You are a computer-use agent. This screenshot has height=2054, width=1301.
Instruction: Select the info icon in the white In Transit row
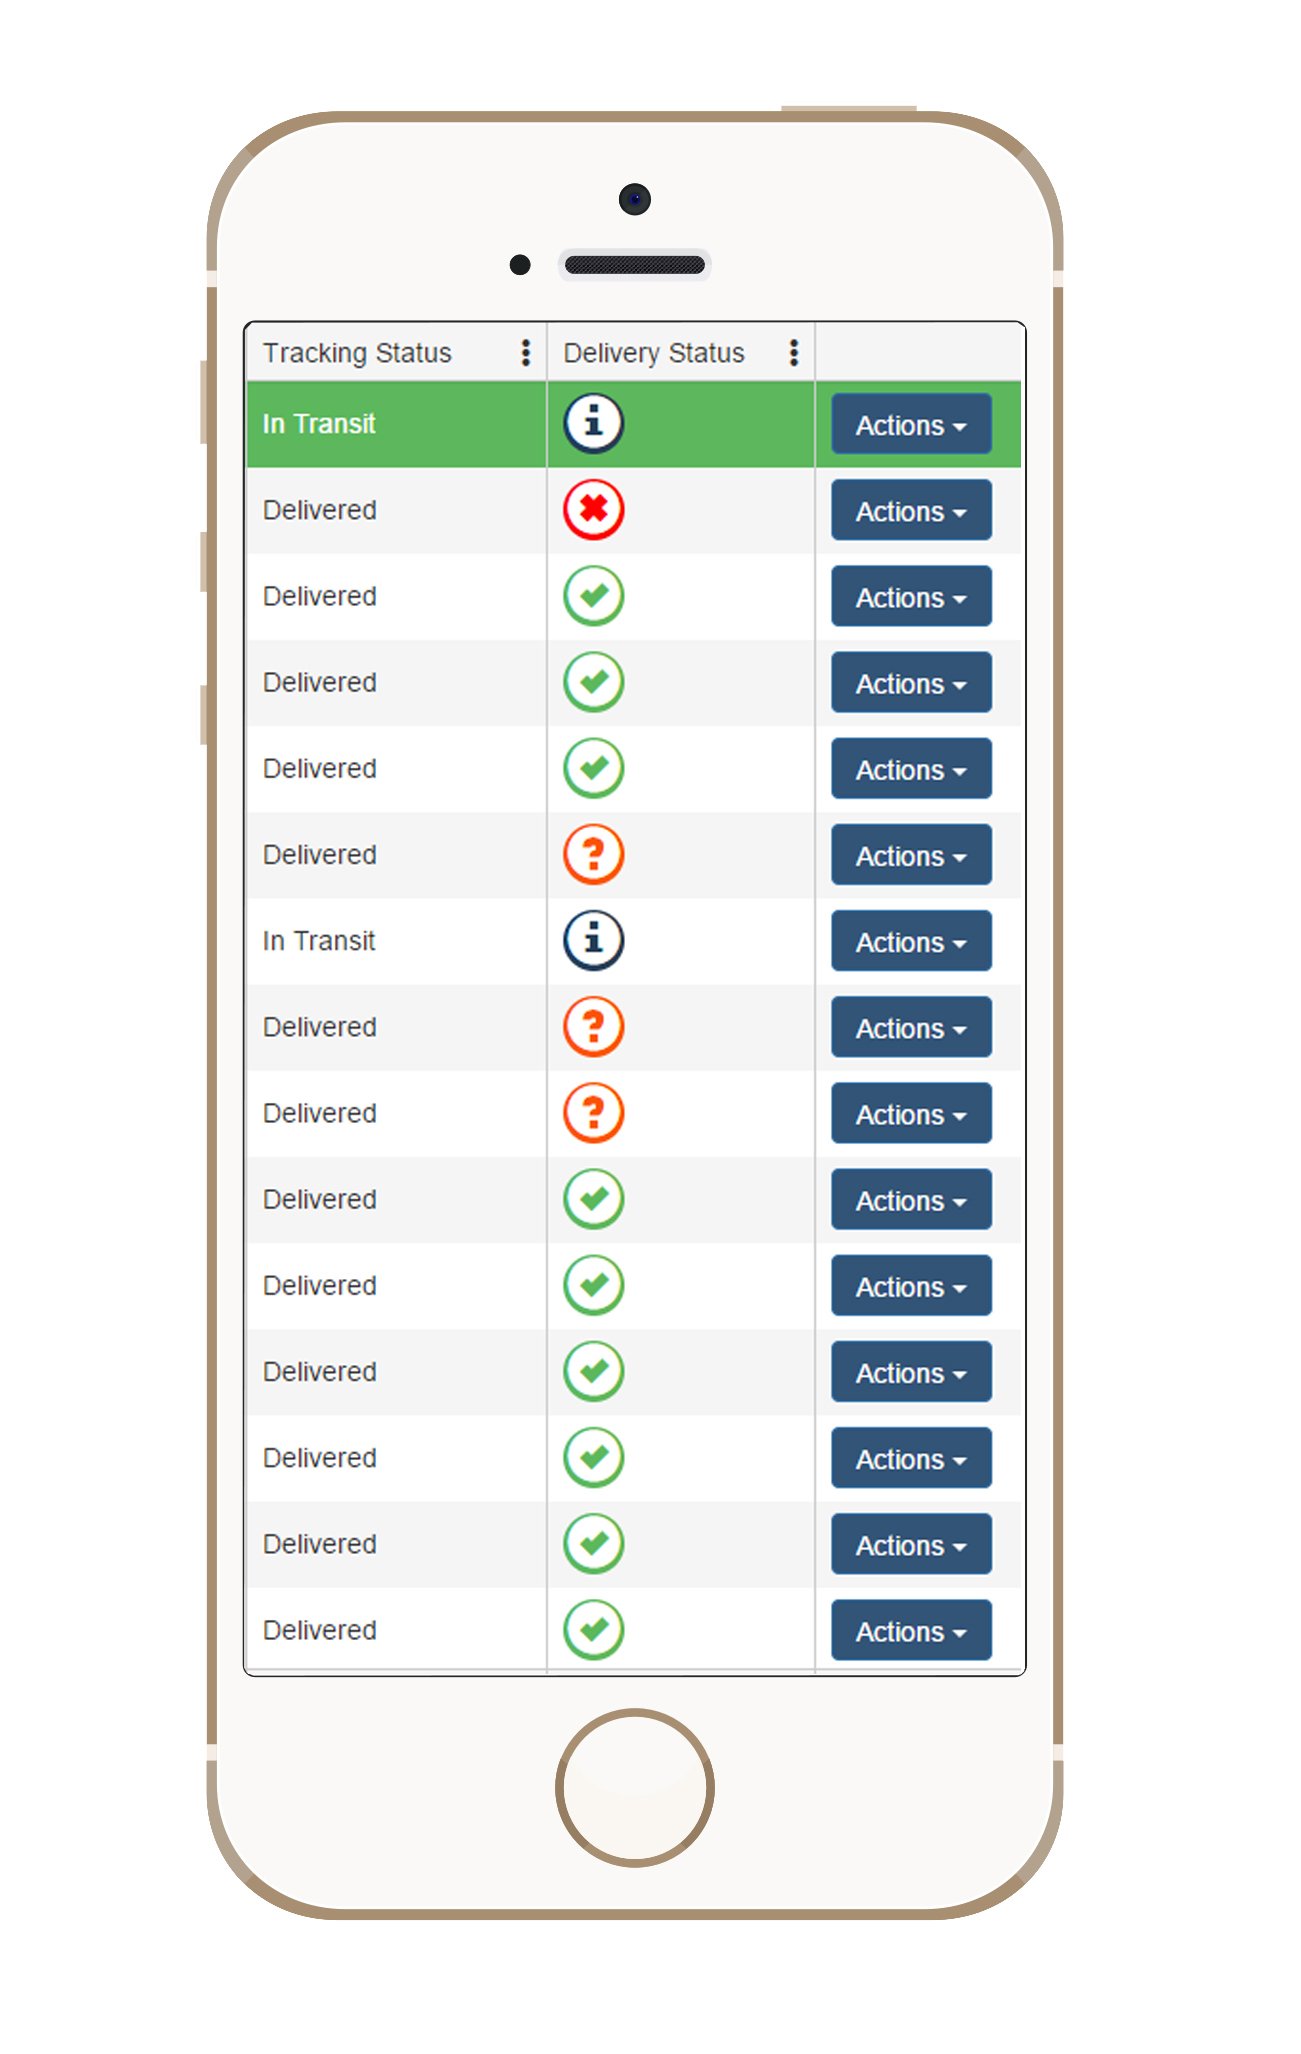[x=593, y=941]
